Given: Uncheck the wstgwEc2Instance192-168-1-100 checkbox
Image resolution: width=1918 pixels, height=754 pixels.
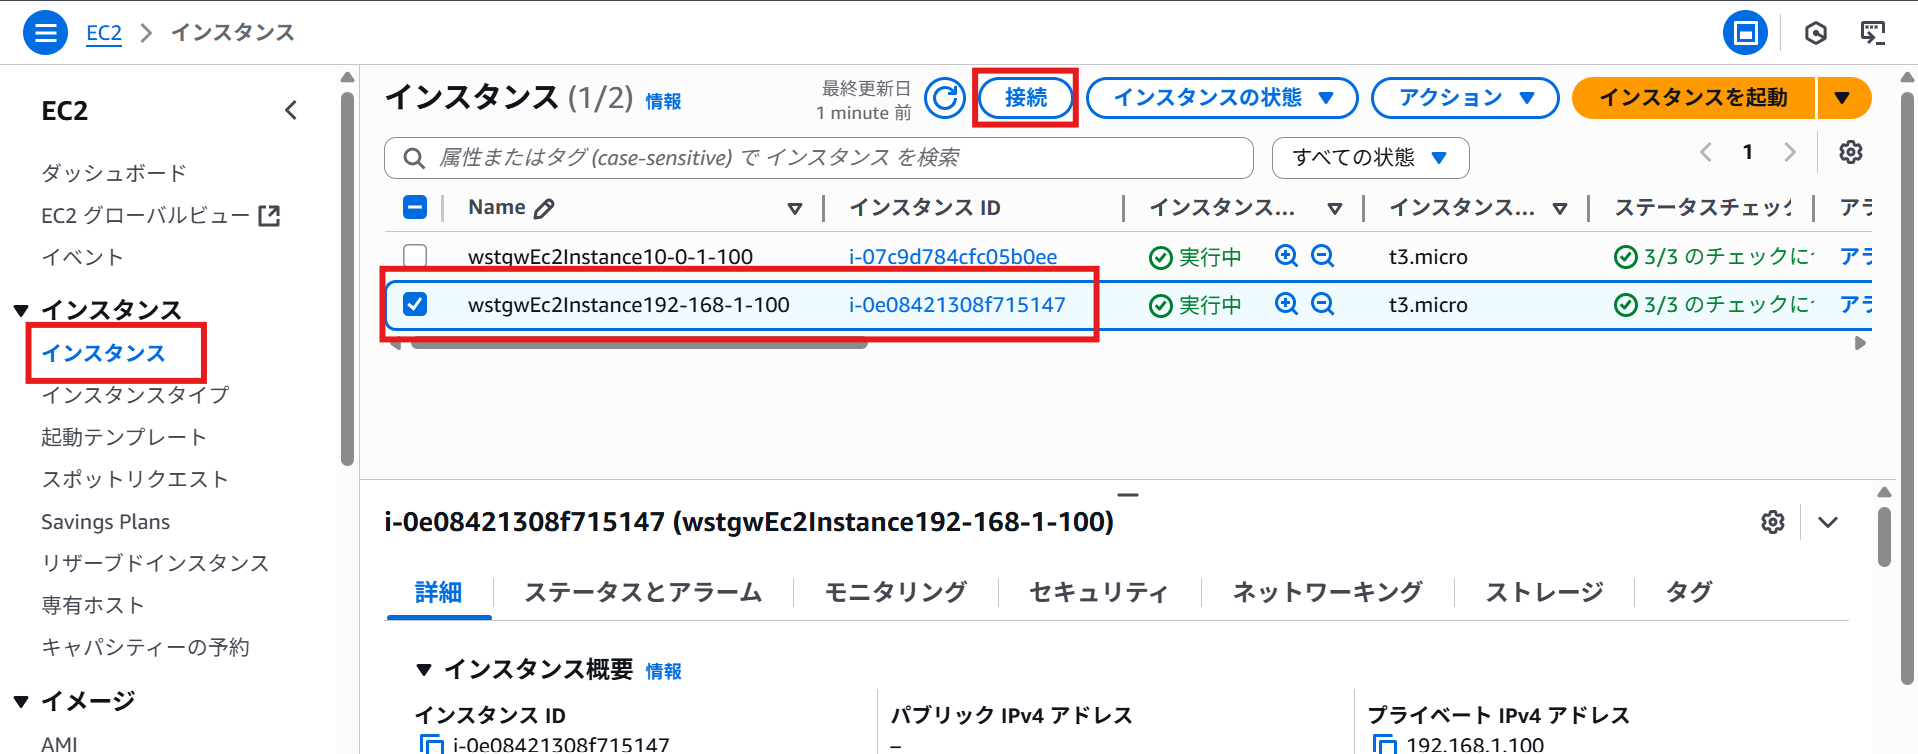Looking at the screenshot, I should point(415,304).
